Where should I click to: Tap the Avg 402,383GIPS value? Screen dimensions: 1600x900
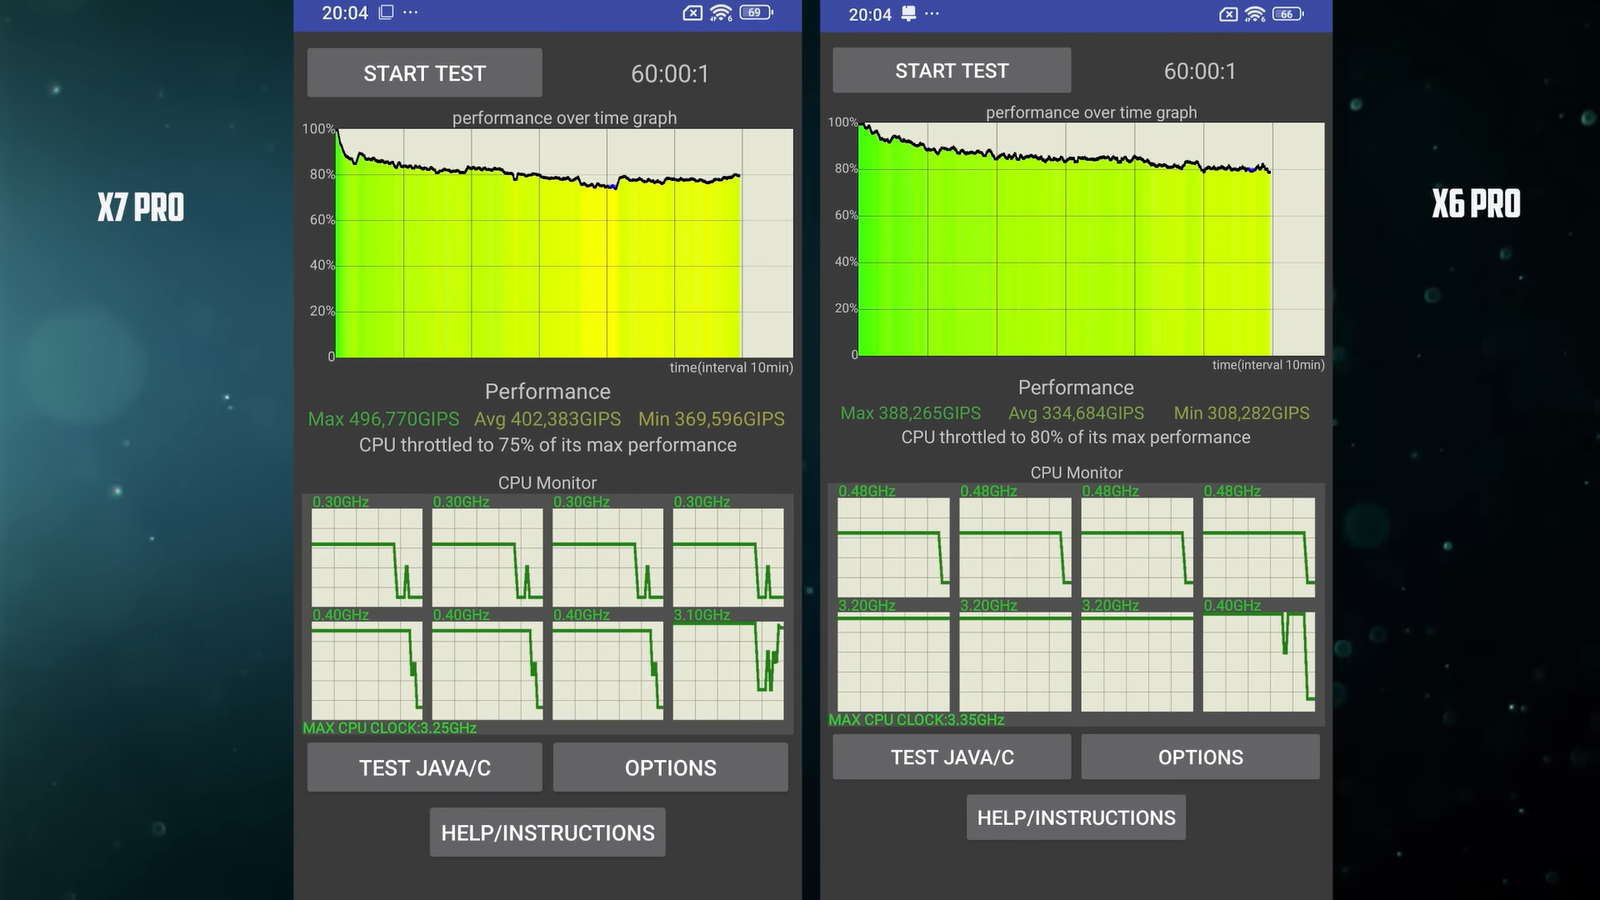pos(548,419)
